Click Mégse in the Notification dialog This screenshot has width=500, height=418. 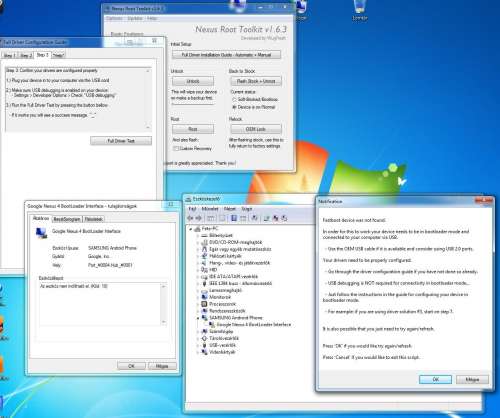click(x=472, y=379)
